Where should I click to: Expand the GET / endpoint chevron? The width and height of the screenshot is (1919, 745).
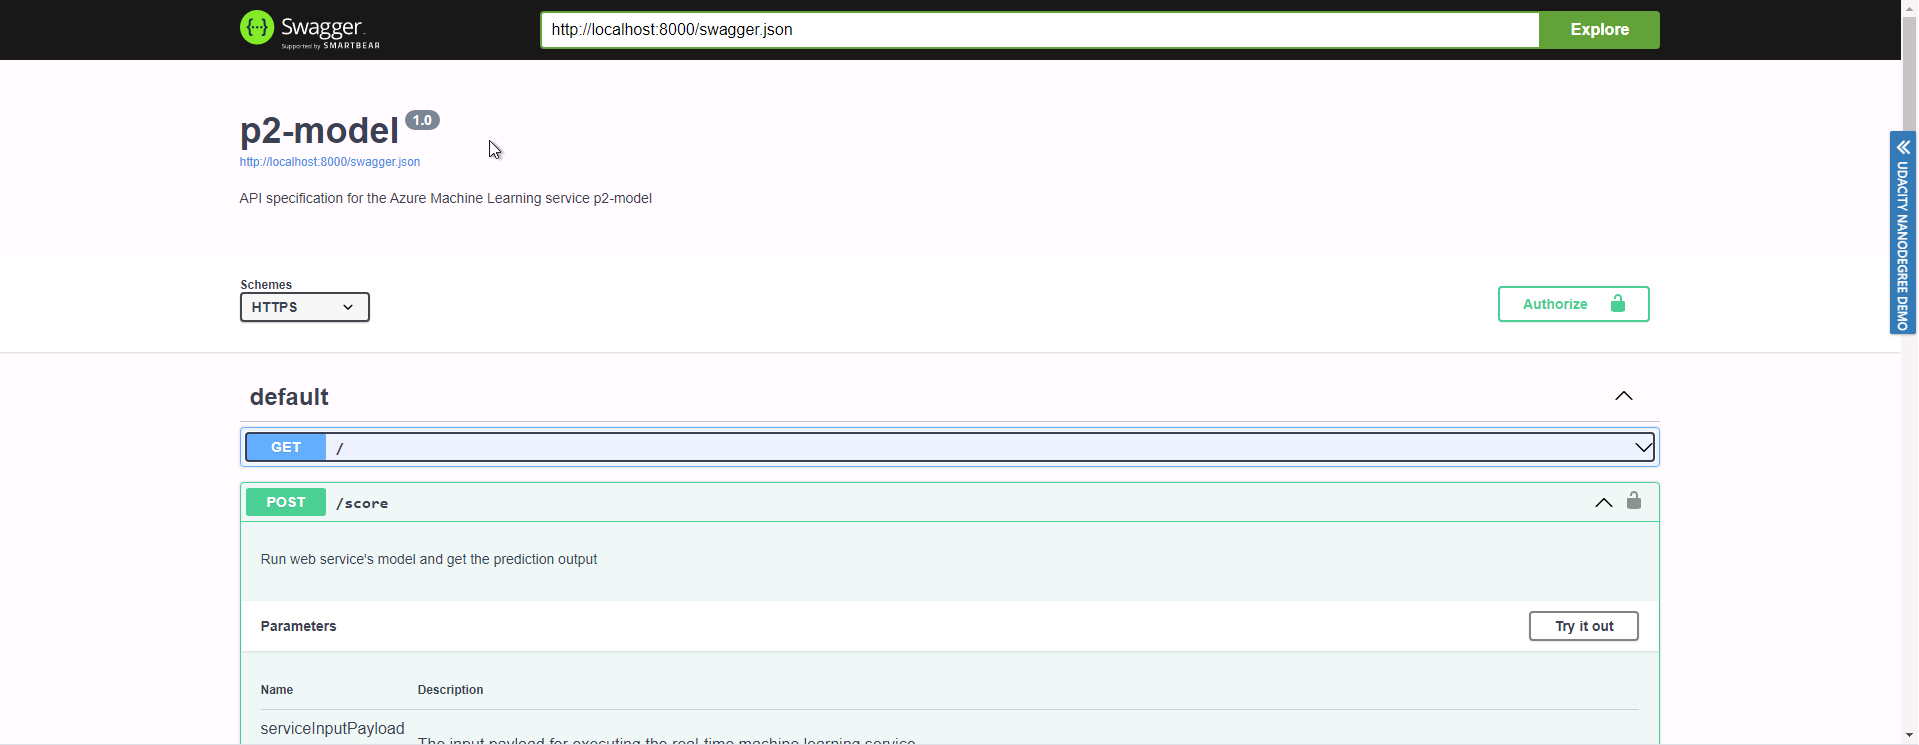click(1643, 447)
